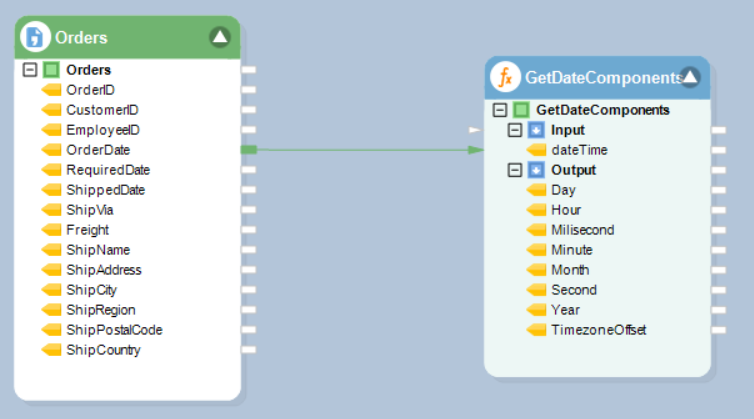The height and width of the screenshot is (419, 754).
Task: Collapse the Output node group
Action: coord(515,170)
